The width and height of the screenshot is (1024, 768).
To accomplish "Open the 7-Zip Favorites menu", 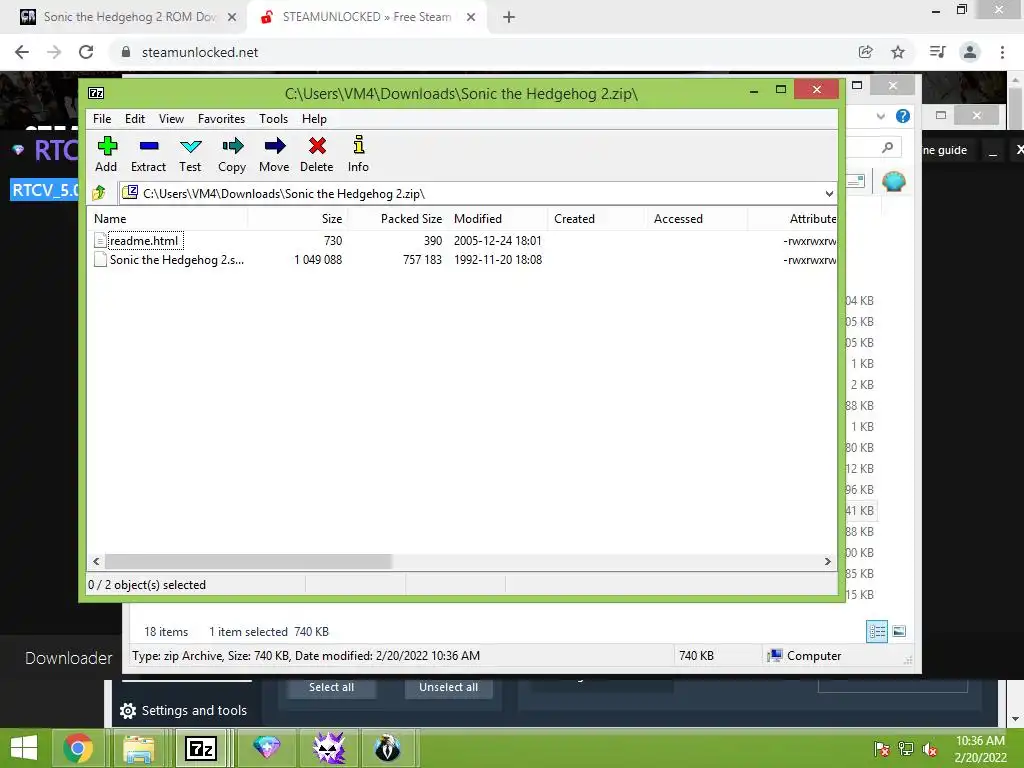I will (221, 119).
